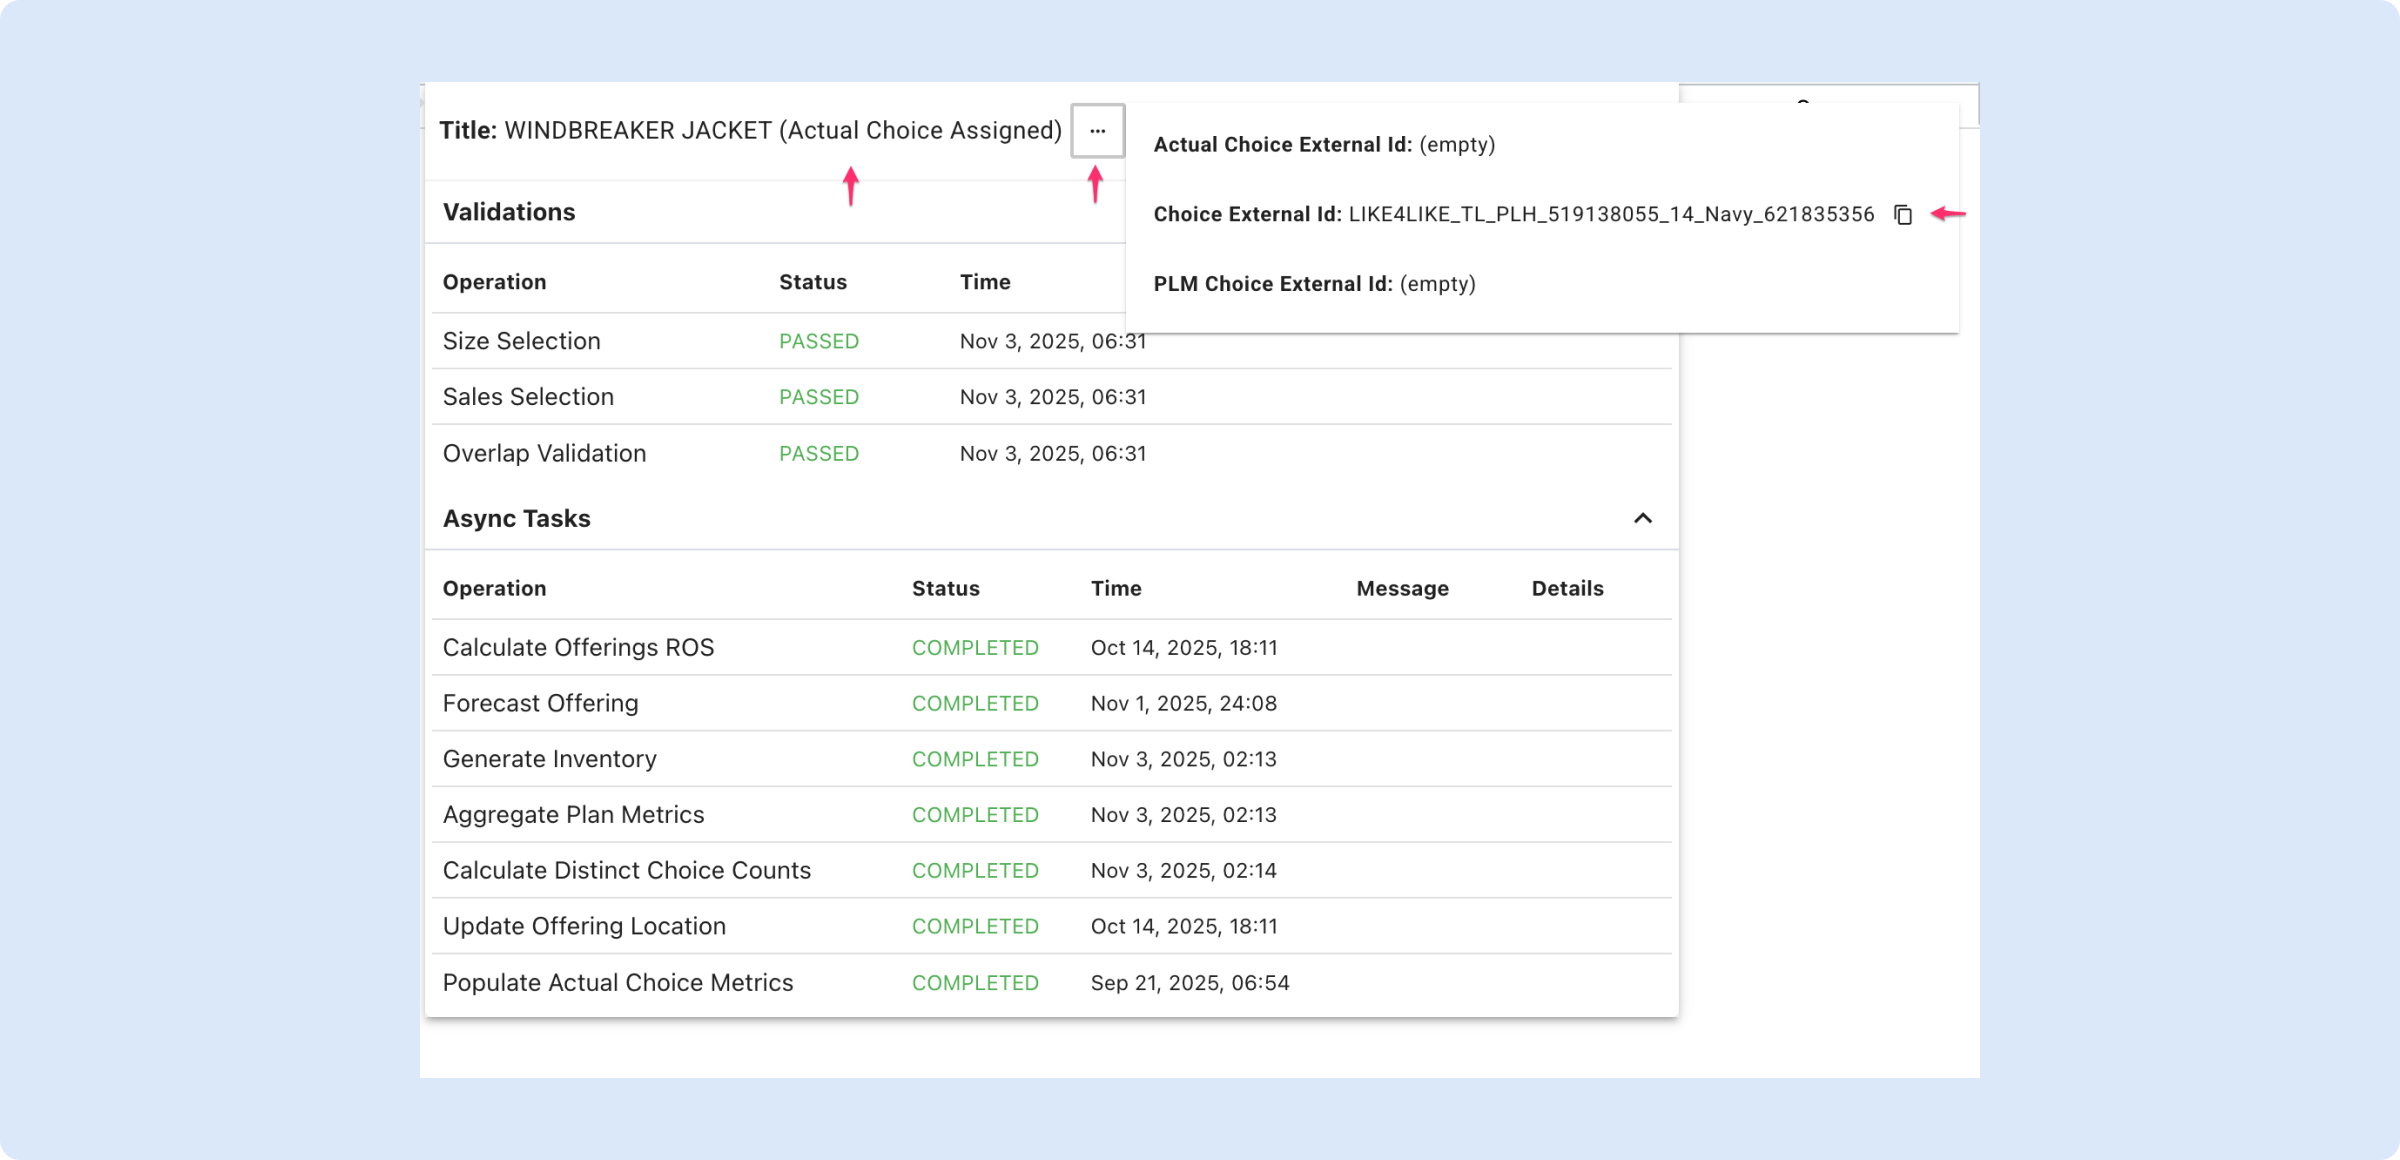Click the three-dots more button beside title
The image size is (2400, 1160).
click(1097, 131)
